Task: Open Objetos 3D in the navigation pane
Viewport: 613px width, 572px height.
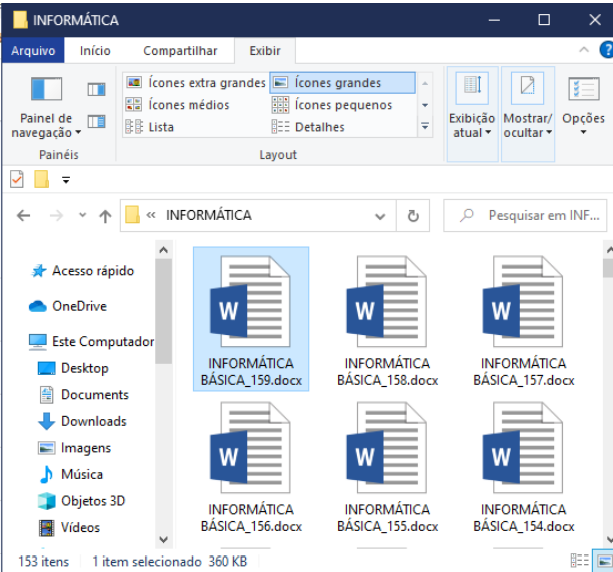Action: coord(81,501)
